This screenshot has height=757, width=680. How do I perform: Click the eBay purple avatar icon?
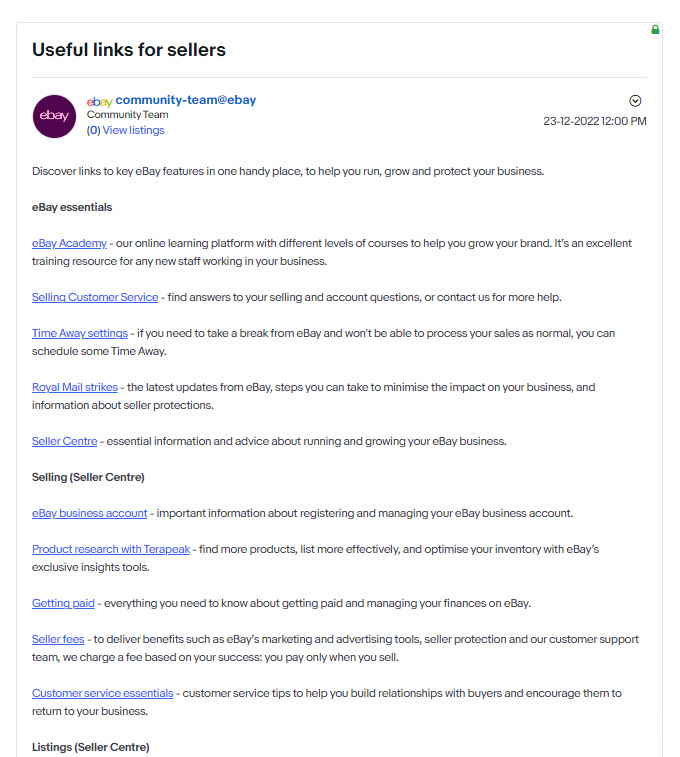[x=54, y=116]
